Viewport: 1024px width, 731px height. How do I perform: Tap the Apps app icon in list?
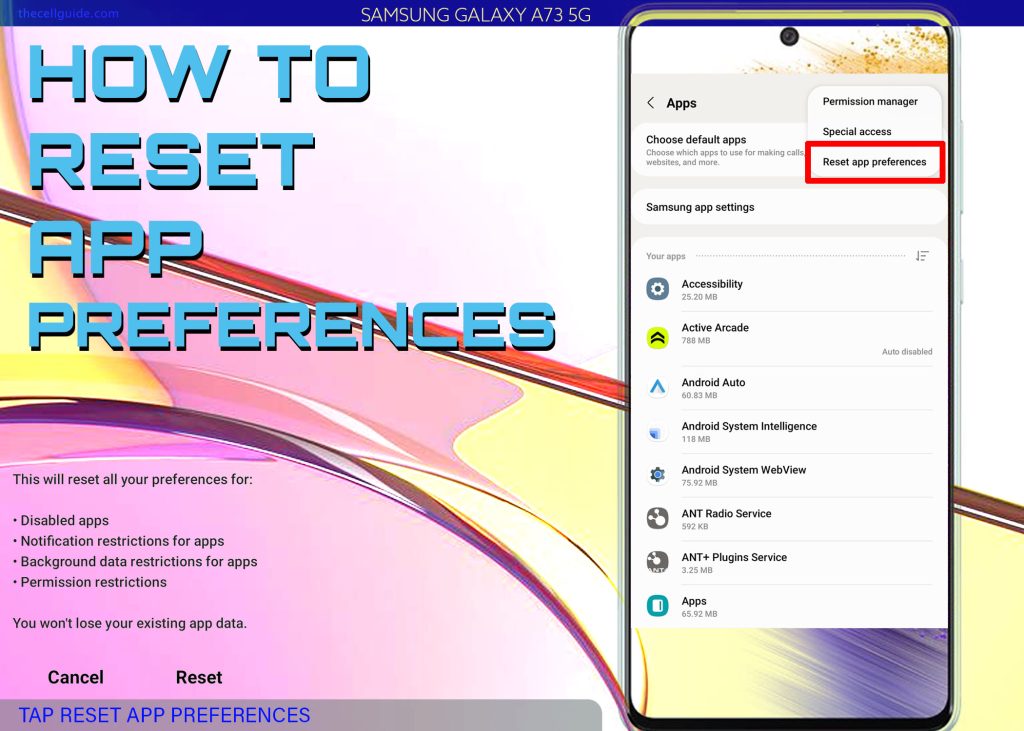pyautogui.click(x=658, y=606)
